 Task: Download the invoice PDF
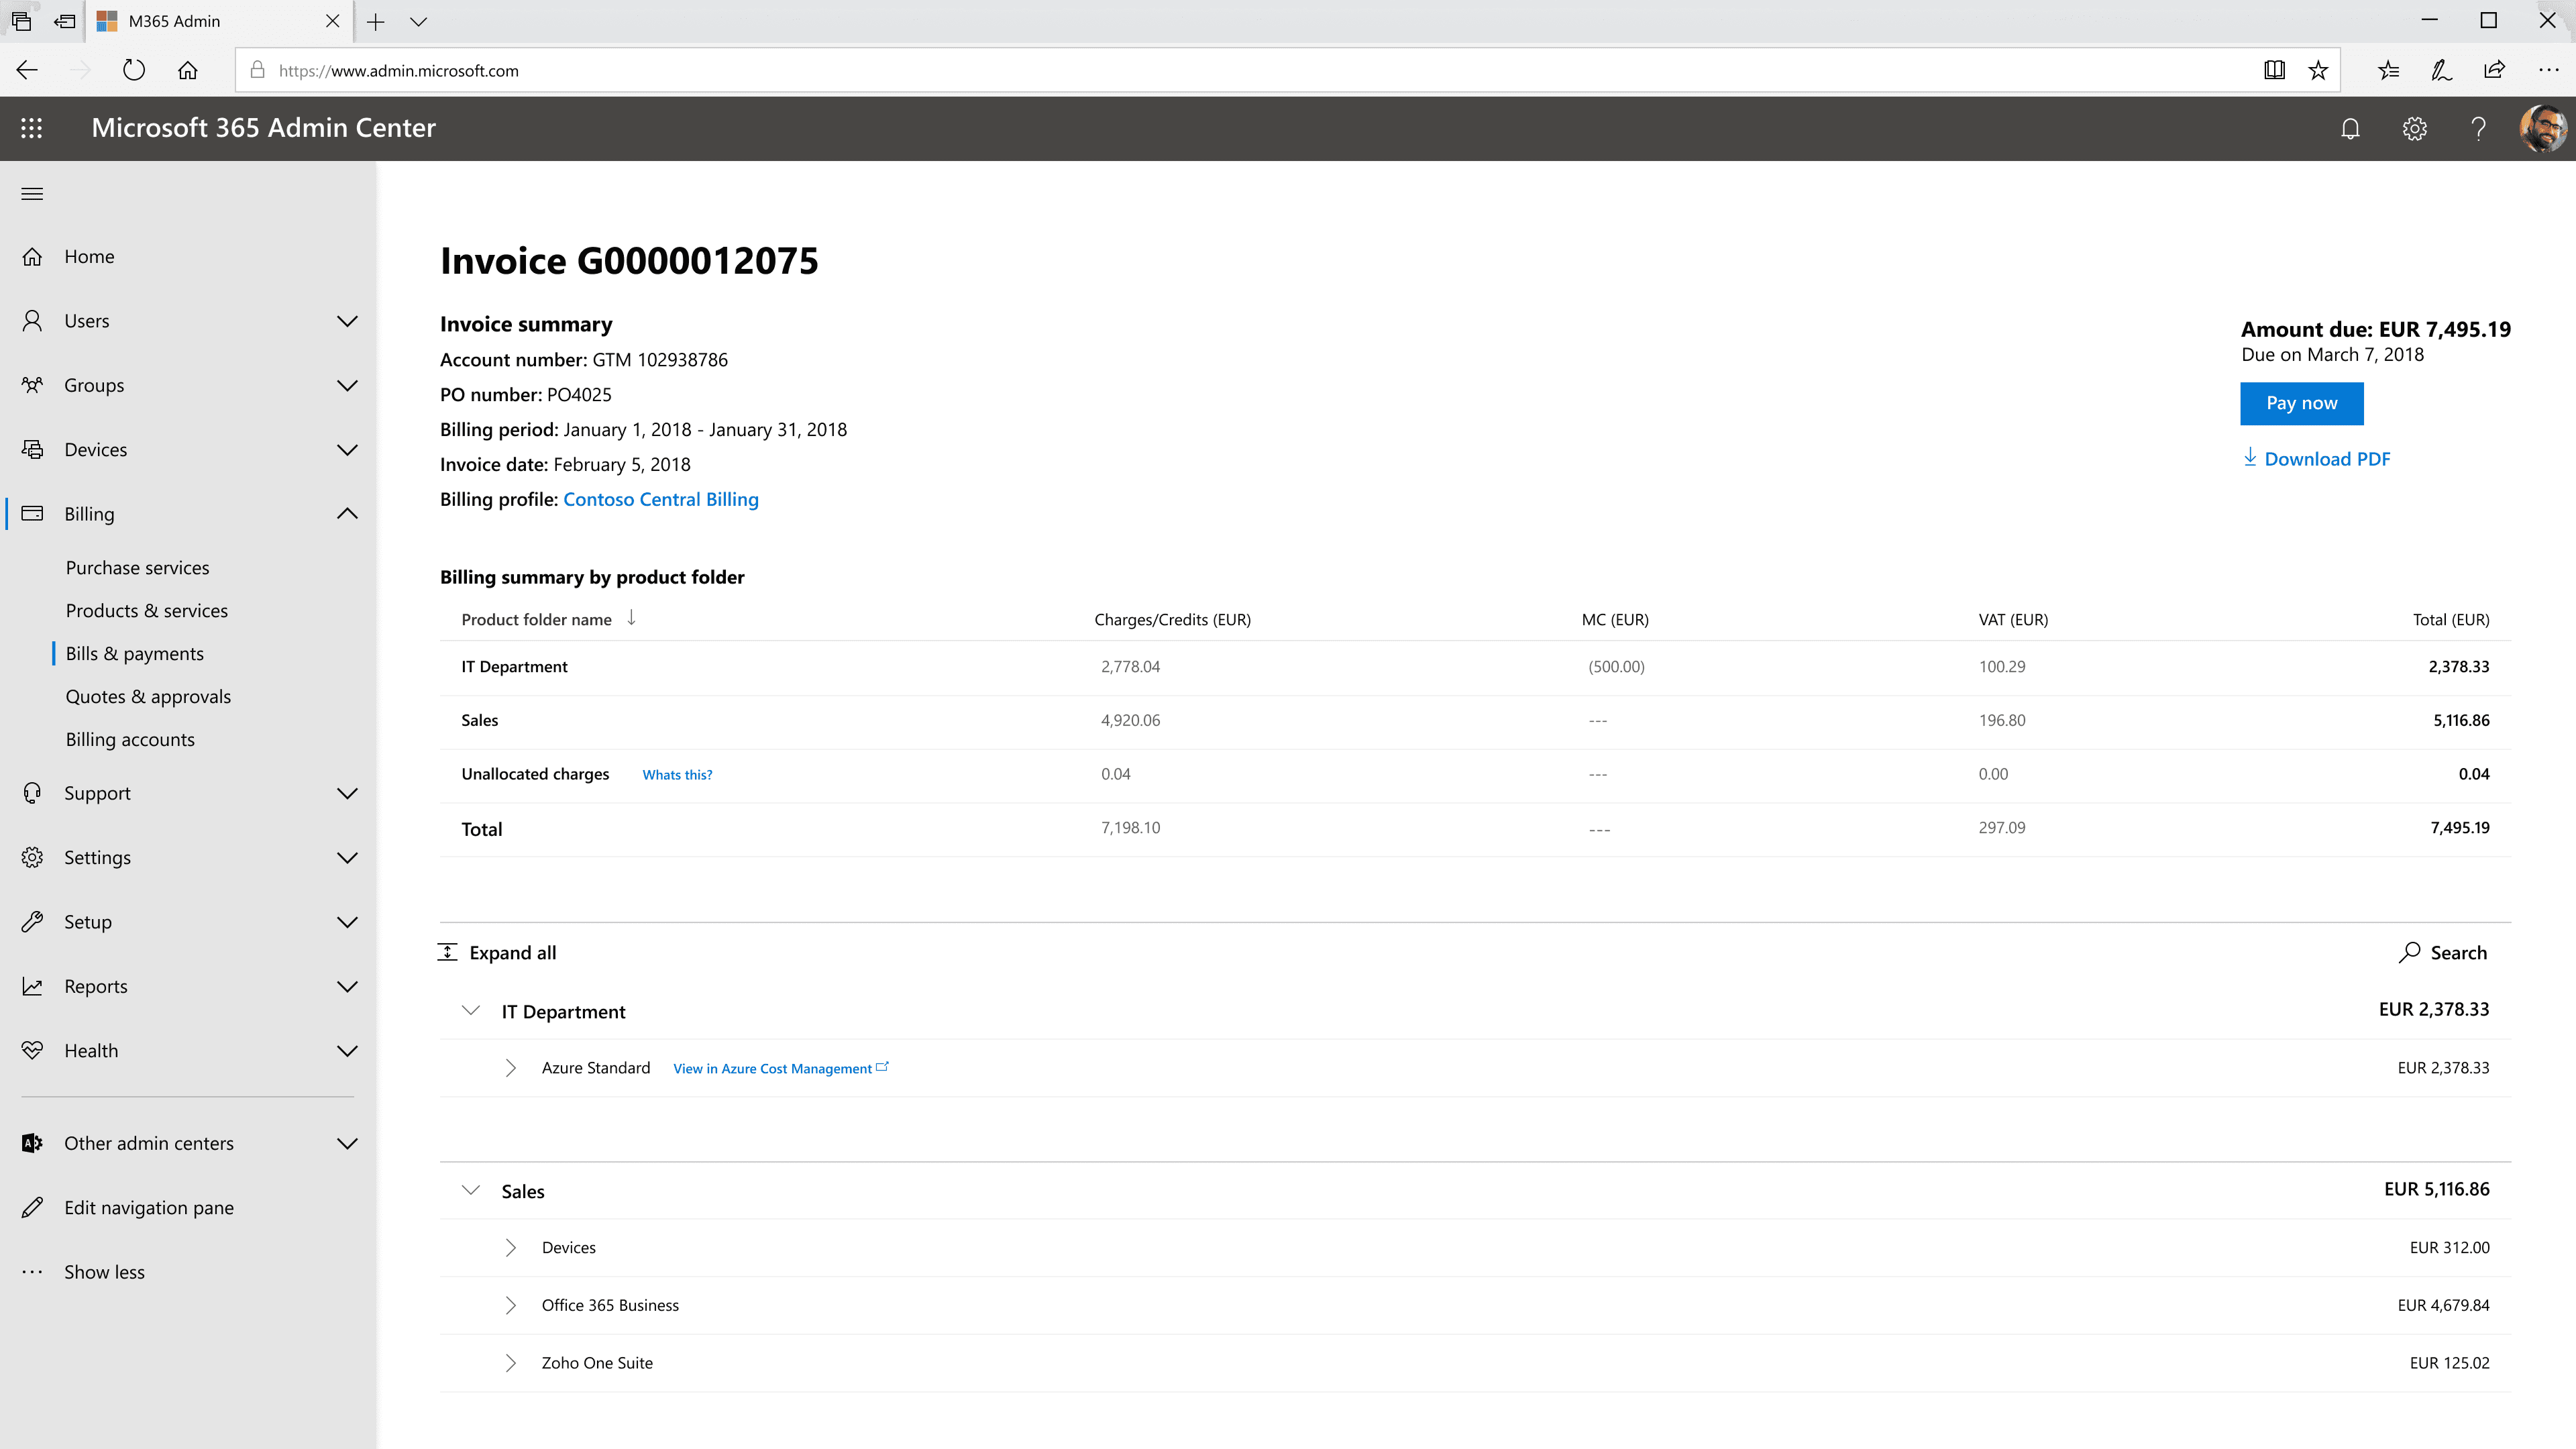pos(2316,459)
